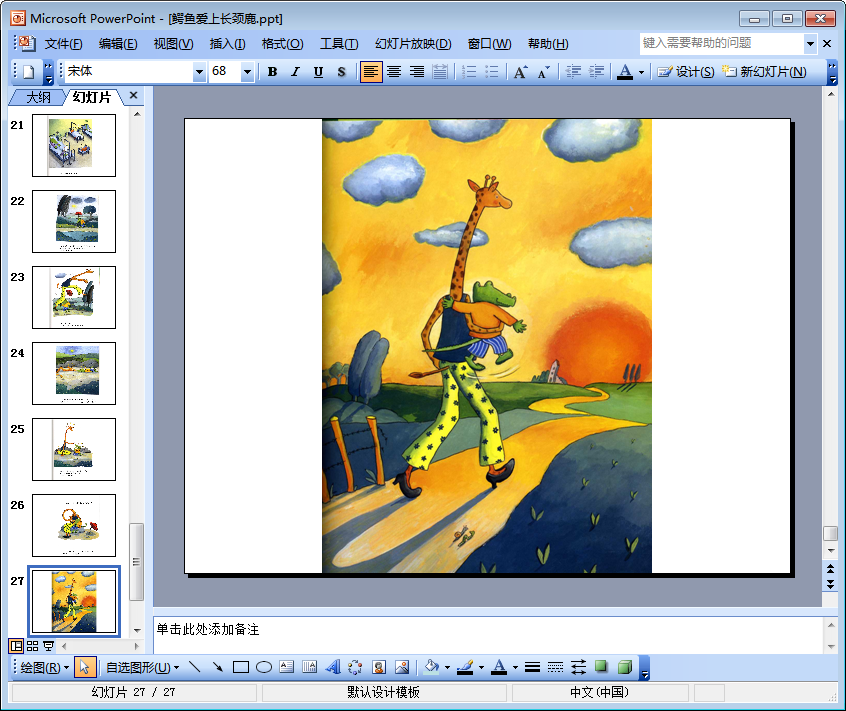The image size is (846, 711).
Task: Decrease indent level
Action: 573,72
